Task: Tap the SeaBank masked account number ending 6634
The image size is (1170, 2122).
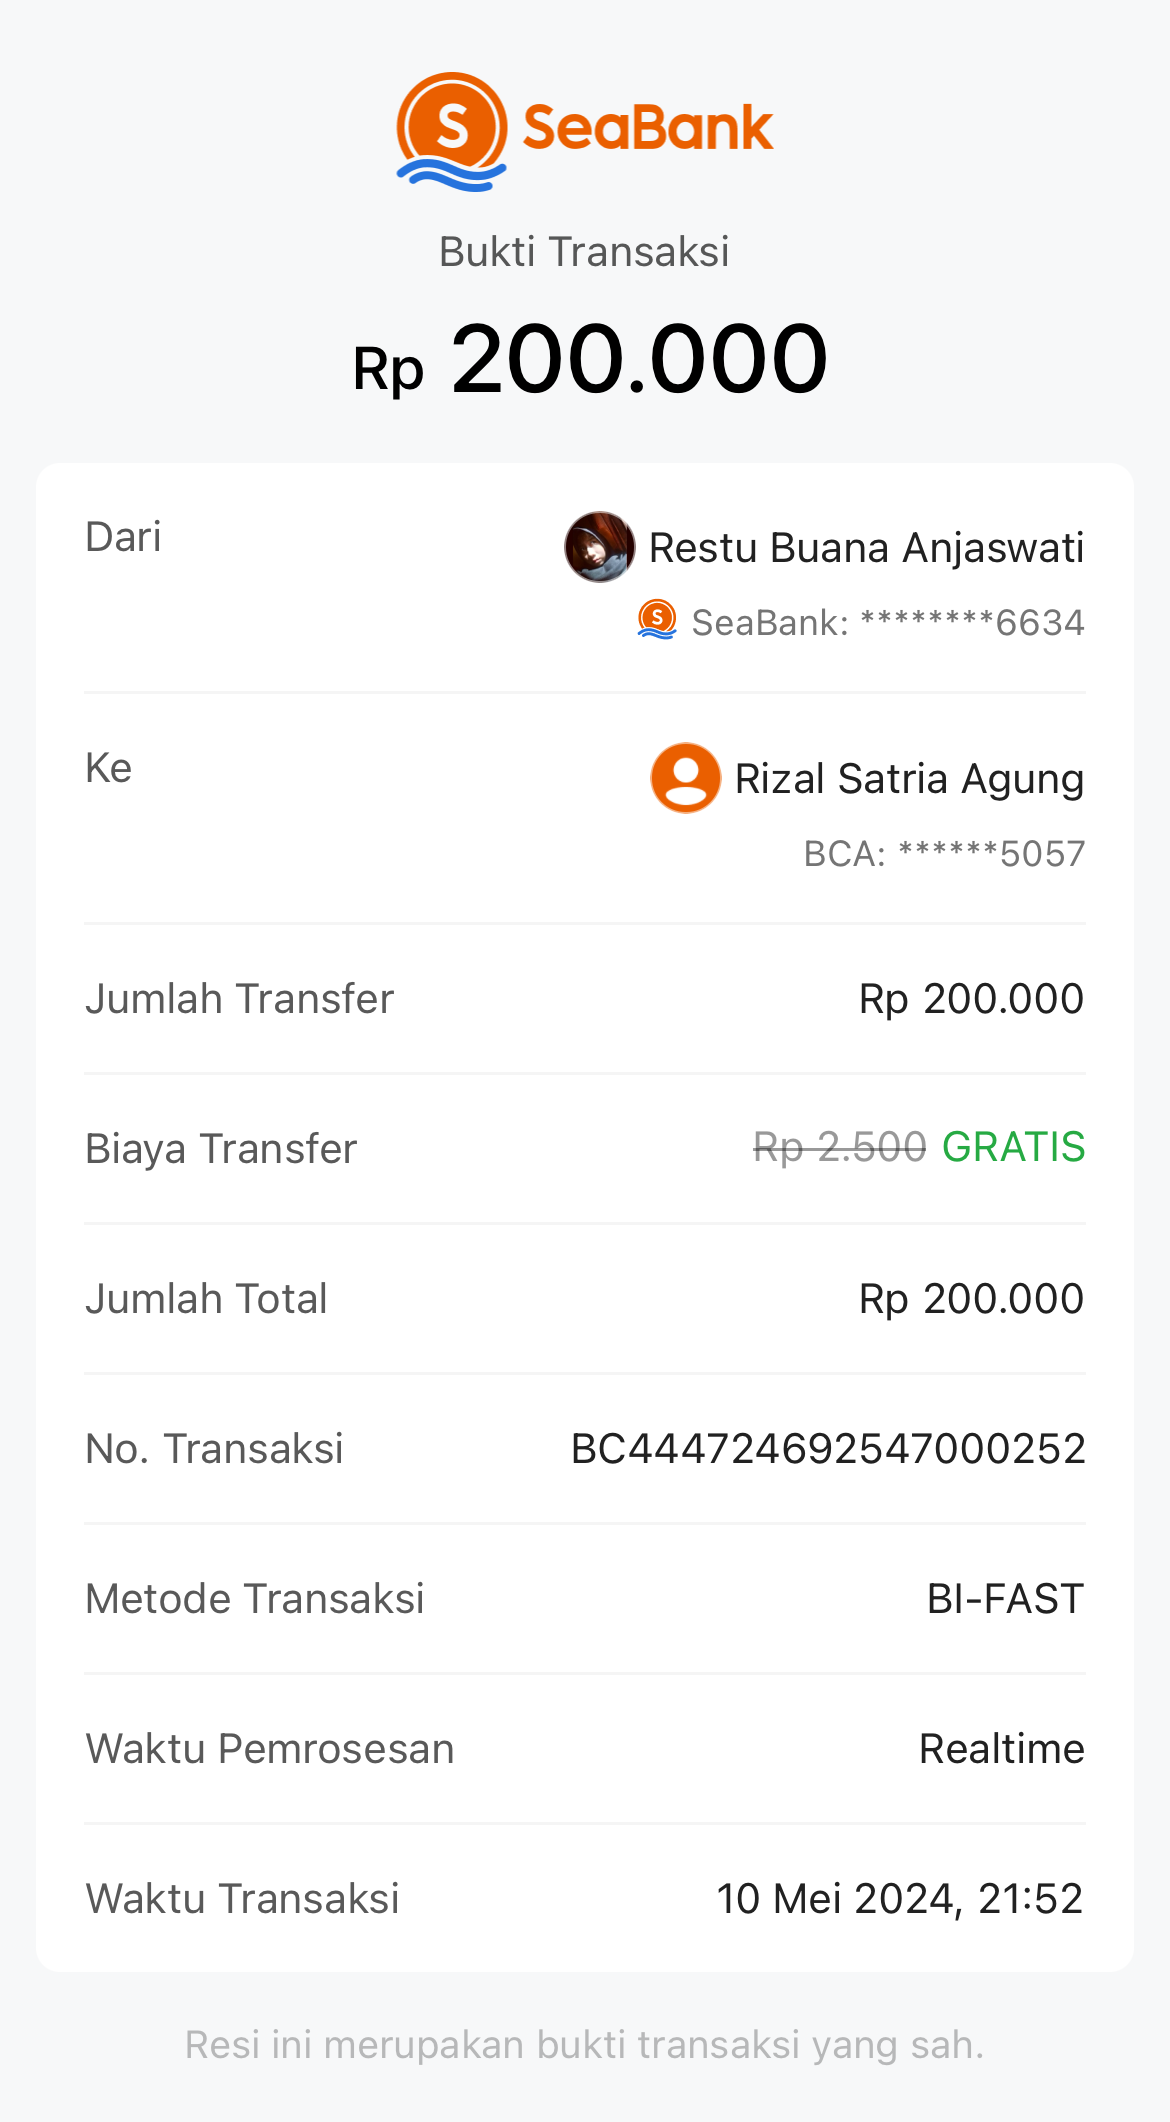Action: pyautogui.click(x=888, y=623)
